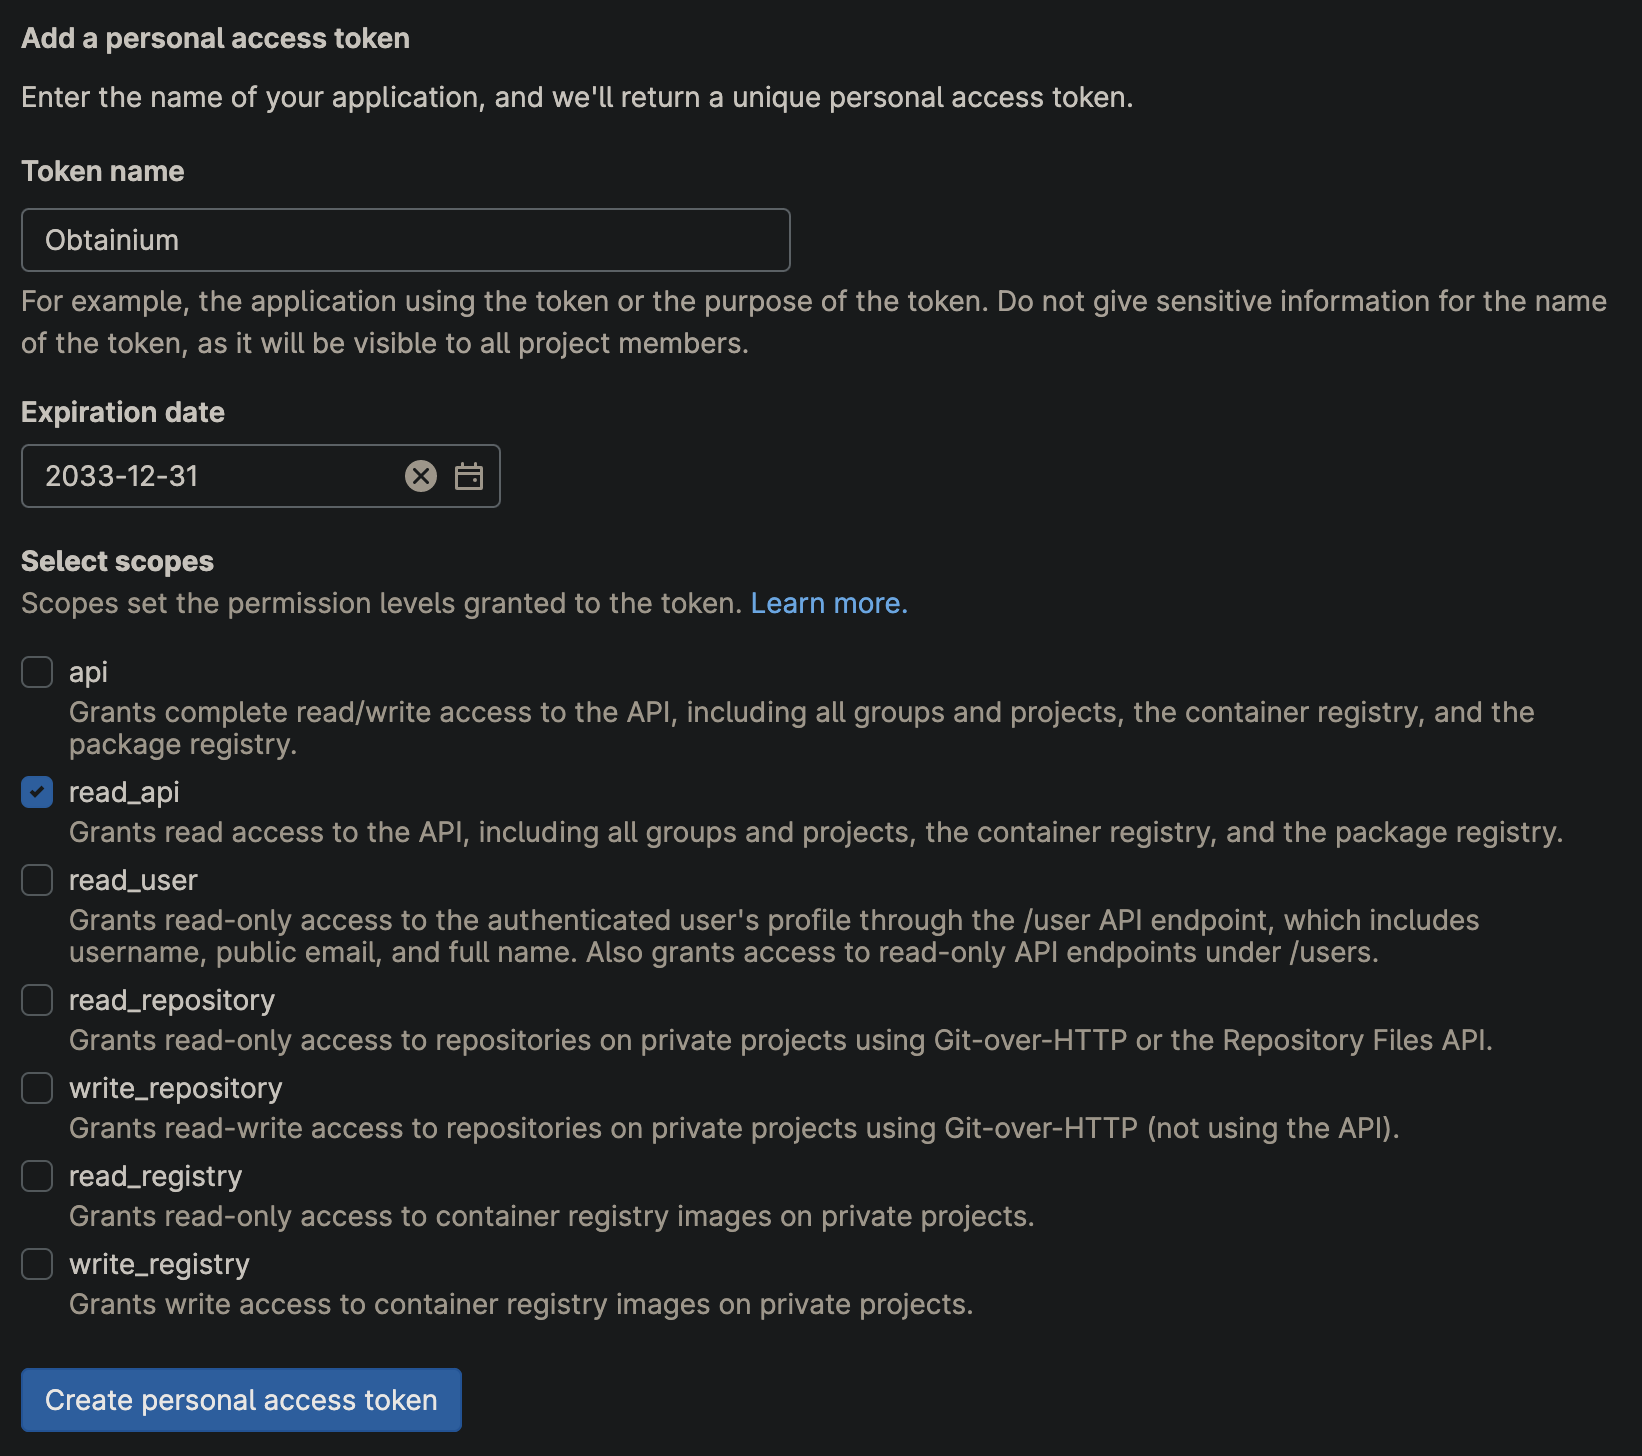Enable the write_registry scope

[36, 1264]
